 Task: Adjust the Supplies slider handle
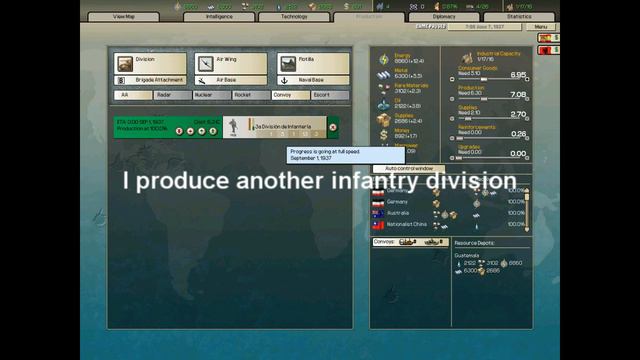pyautogui.click(x=468, y=118)
